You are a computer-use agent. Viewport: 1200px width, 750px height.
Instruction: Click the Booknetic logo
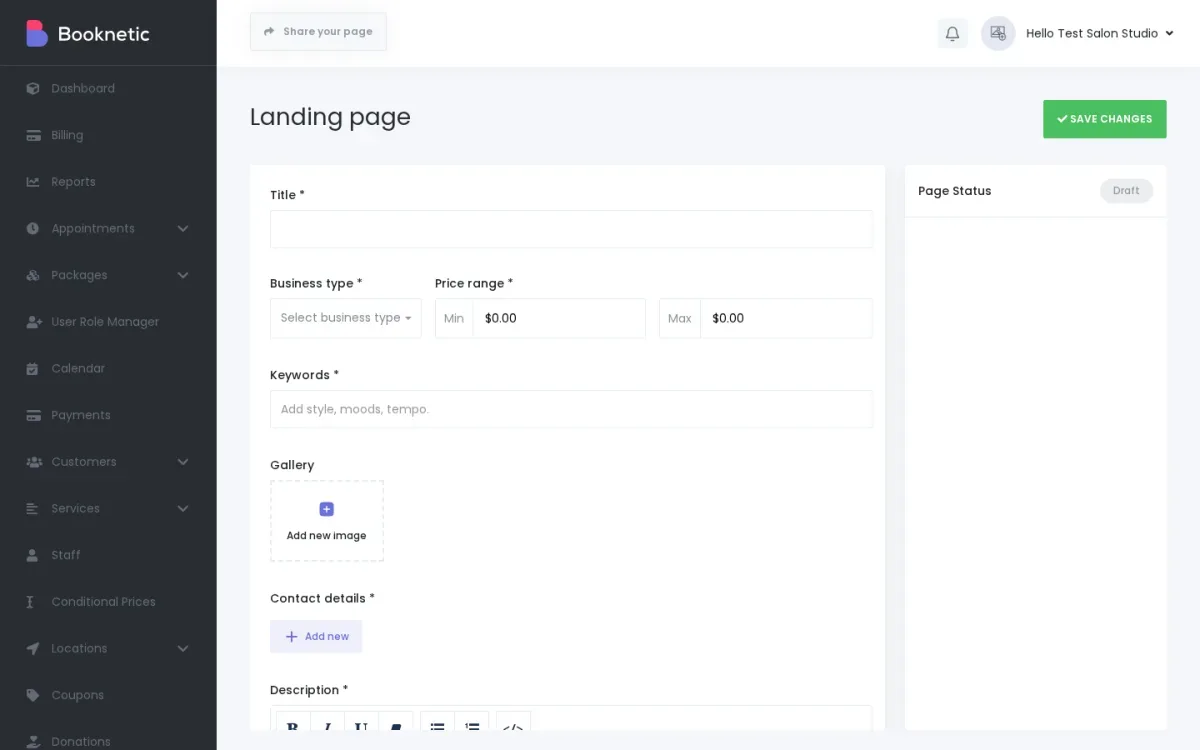88,33
